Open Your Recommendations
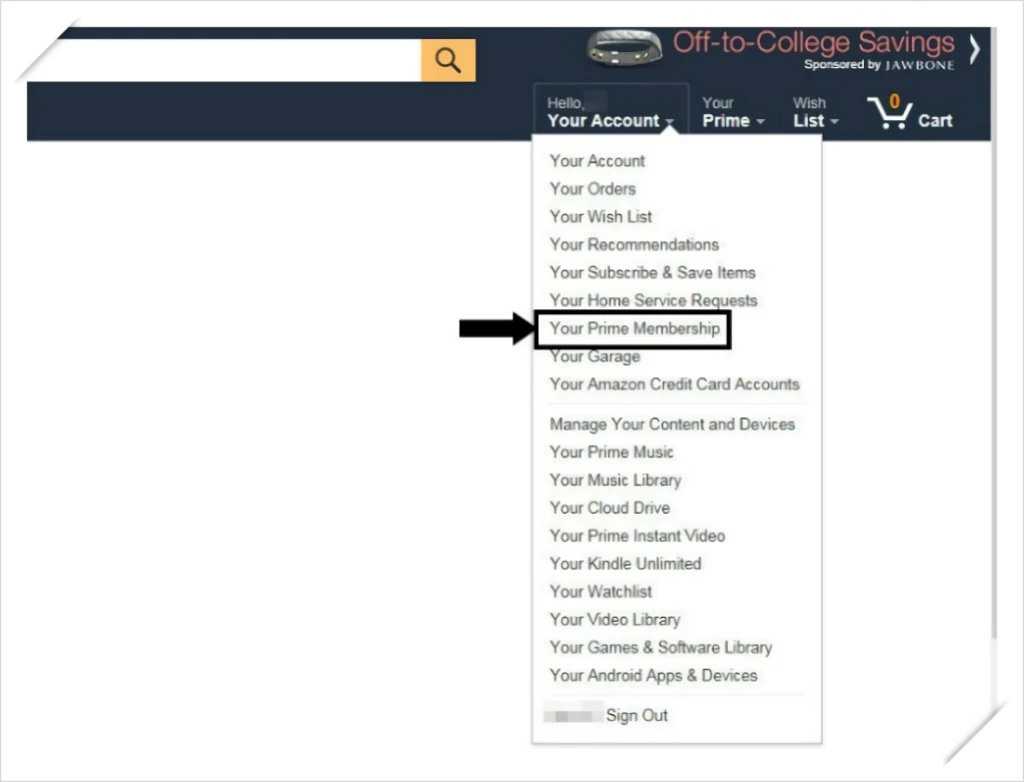 pyautogui.click(x=634, y=244)
